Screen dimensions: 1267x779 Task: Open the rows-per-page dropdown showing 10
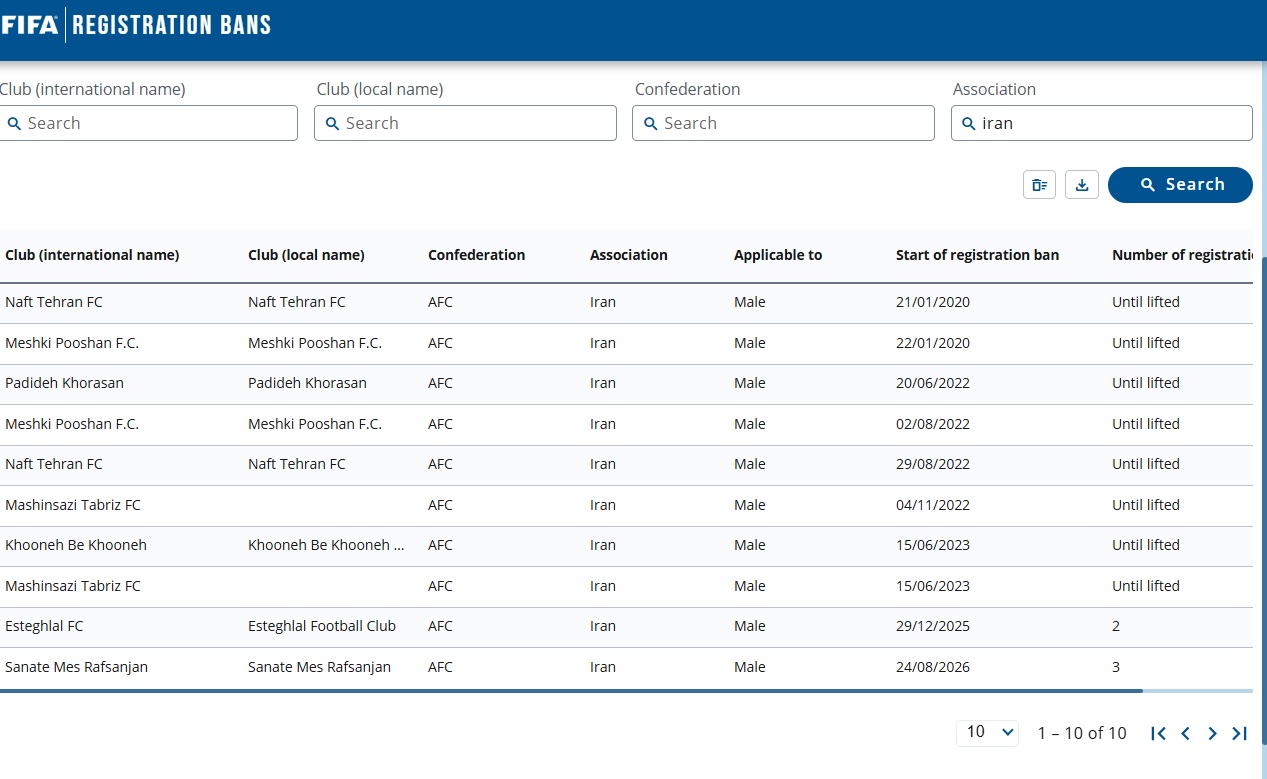988,732
